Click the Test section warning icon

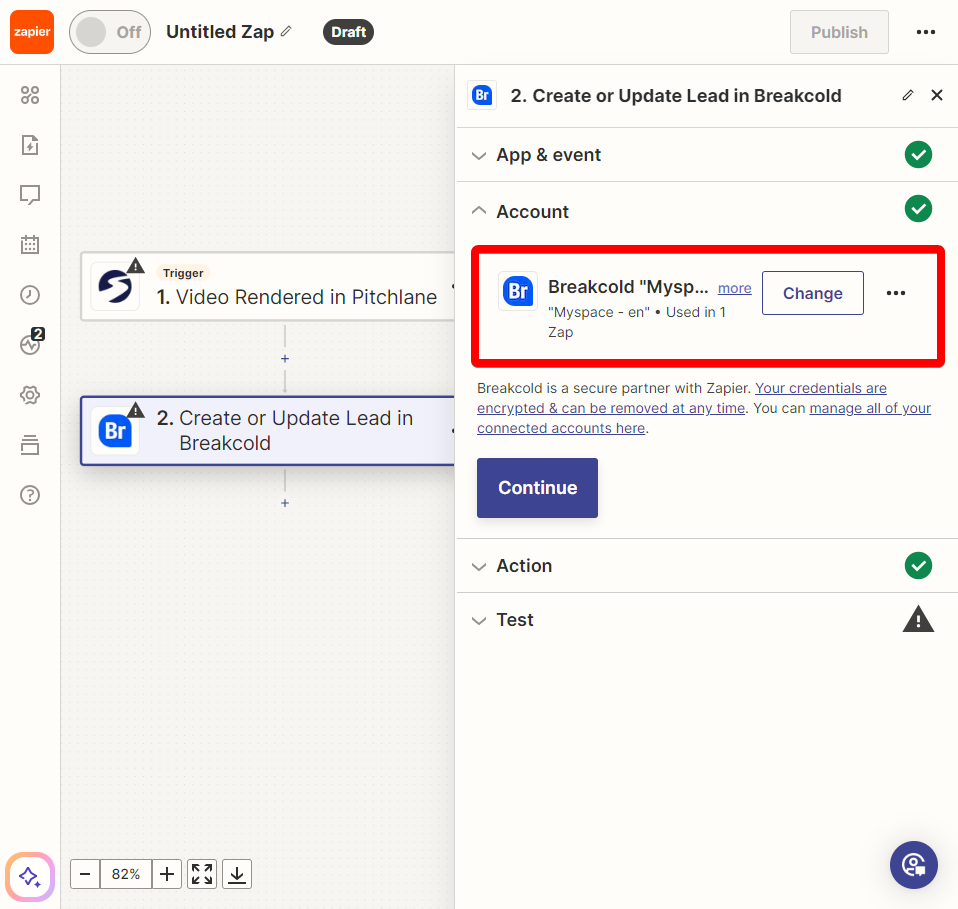918,619
